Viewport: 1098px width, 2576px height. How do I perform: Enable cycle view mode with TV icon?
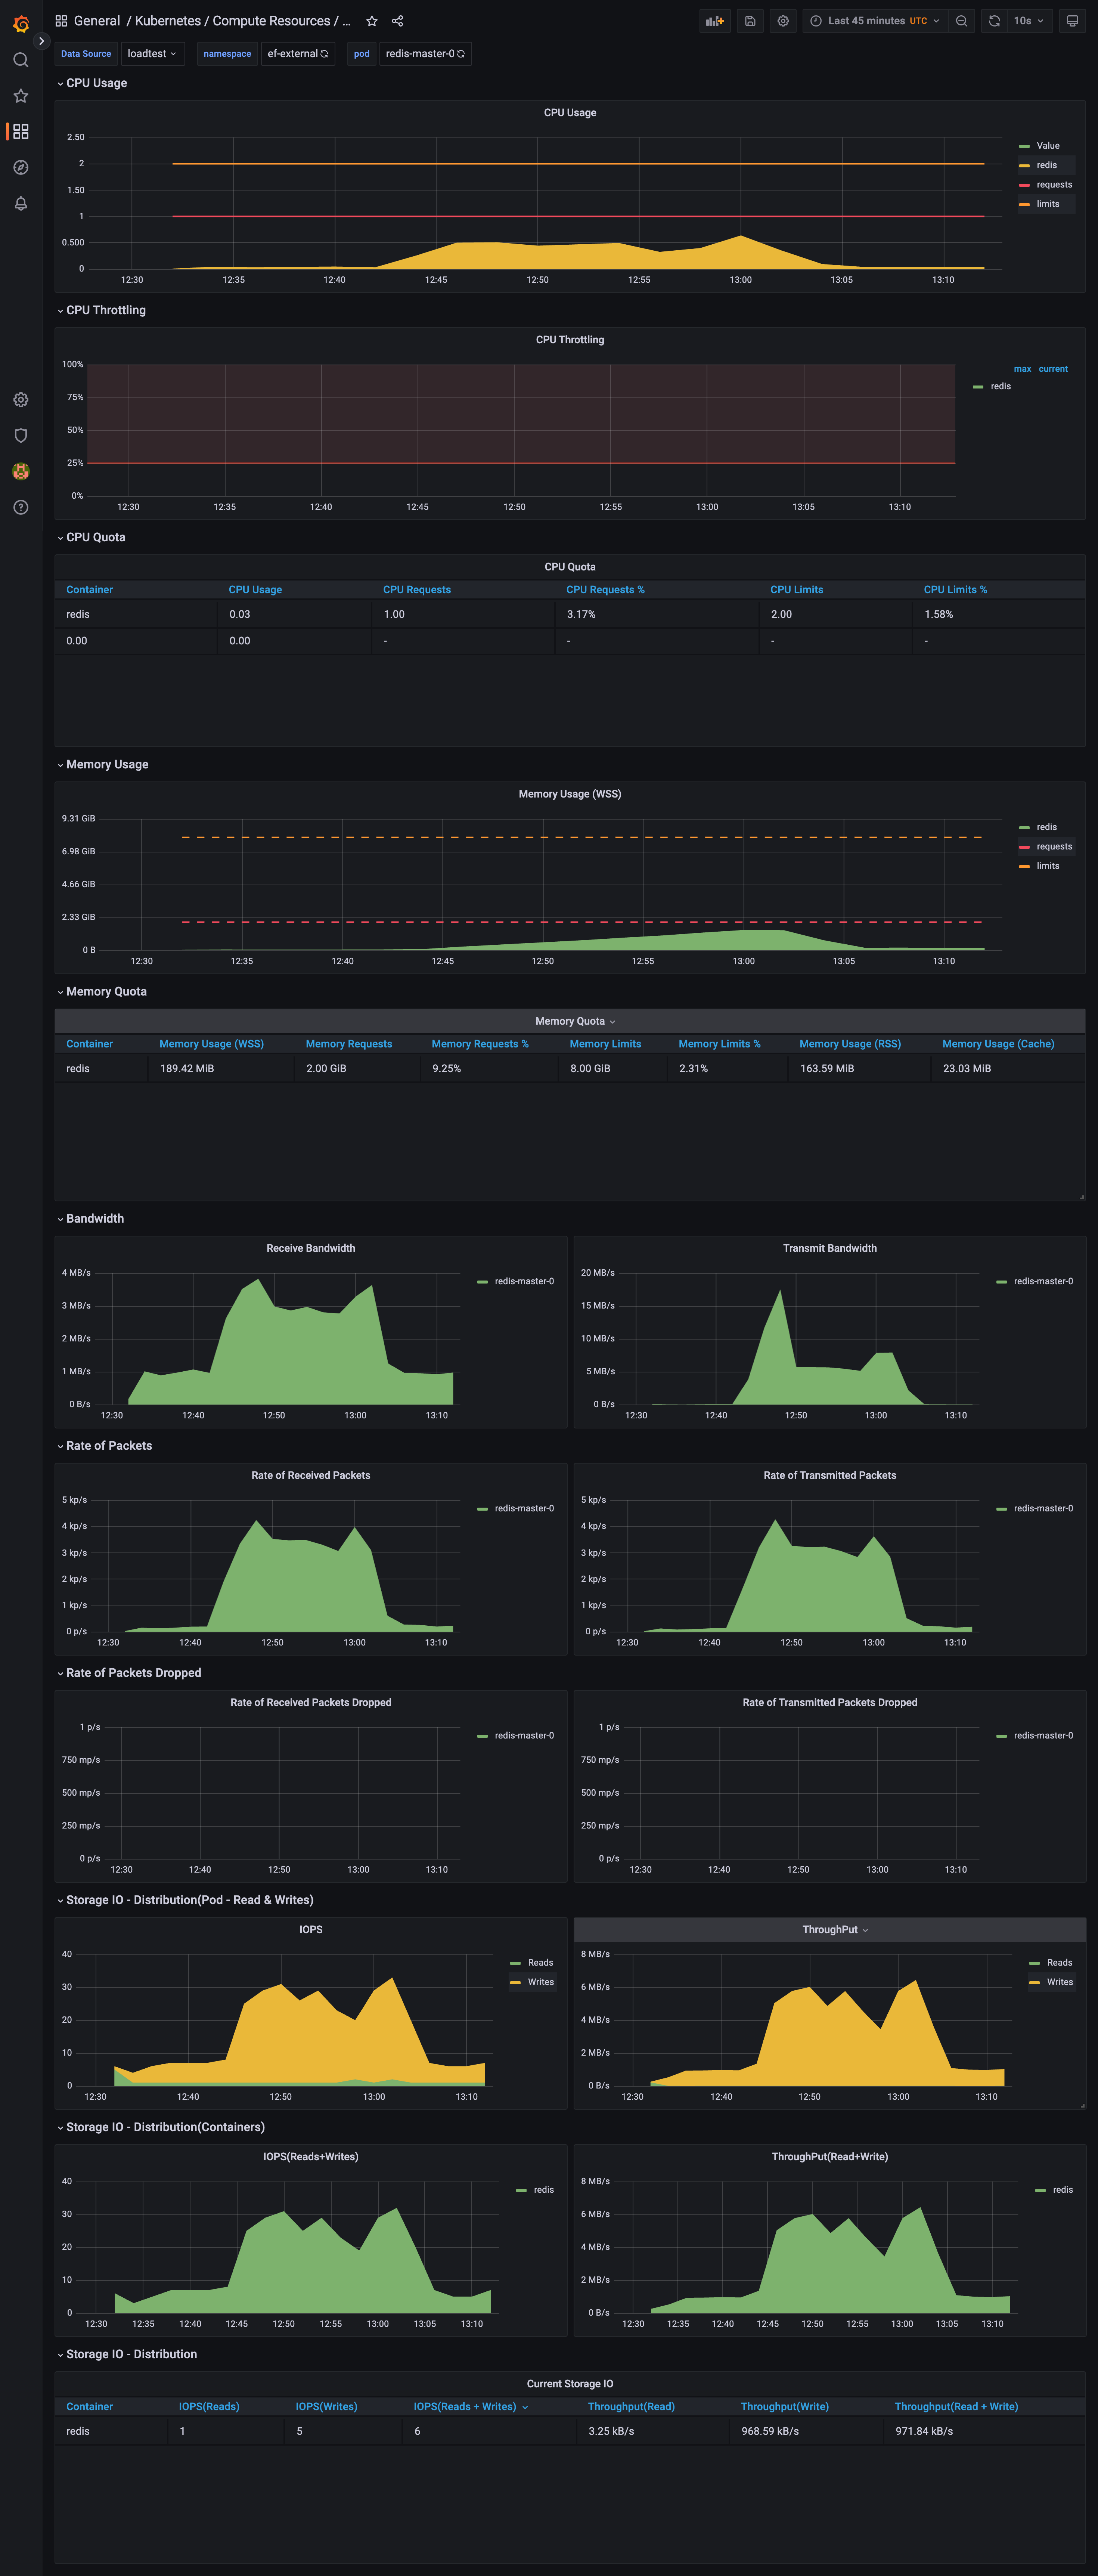[x=1072, y=20]
